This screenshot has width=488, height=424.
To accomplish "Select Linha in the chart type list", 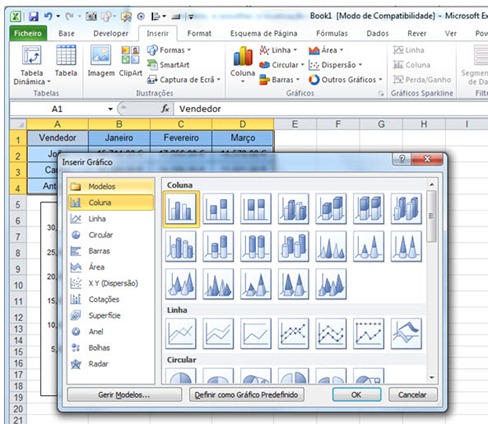I will point(111,219).
